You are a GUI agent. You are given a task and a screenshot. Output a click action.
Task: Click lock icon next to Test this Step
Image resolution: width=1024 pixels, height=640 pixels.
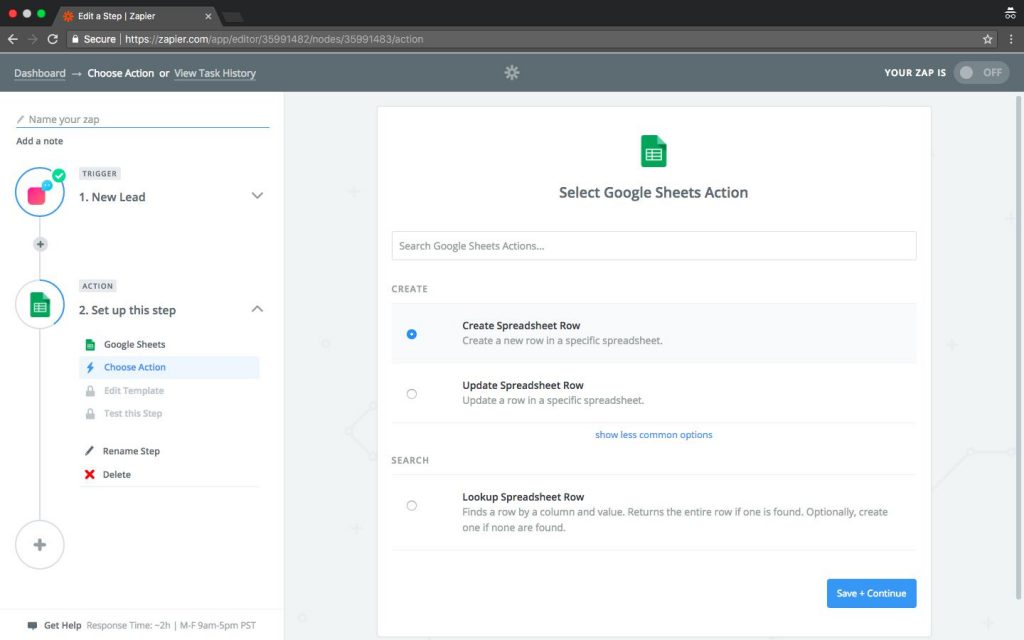tap(90, 413)
